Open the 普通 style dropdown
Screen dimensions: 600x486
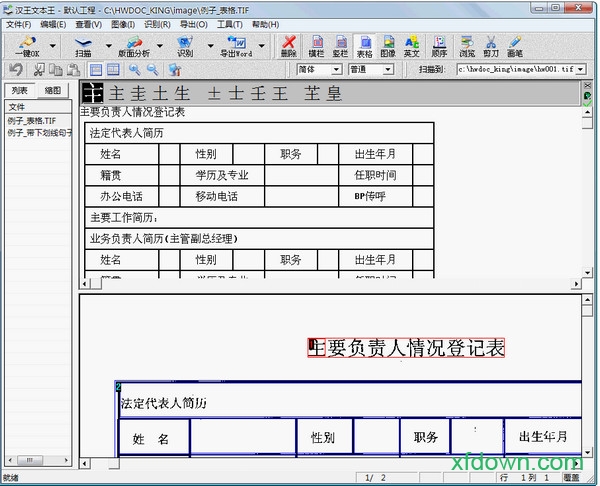click(370, 70)
